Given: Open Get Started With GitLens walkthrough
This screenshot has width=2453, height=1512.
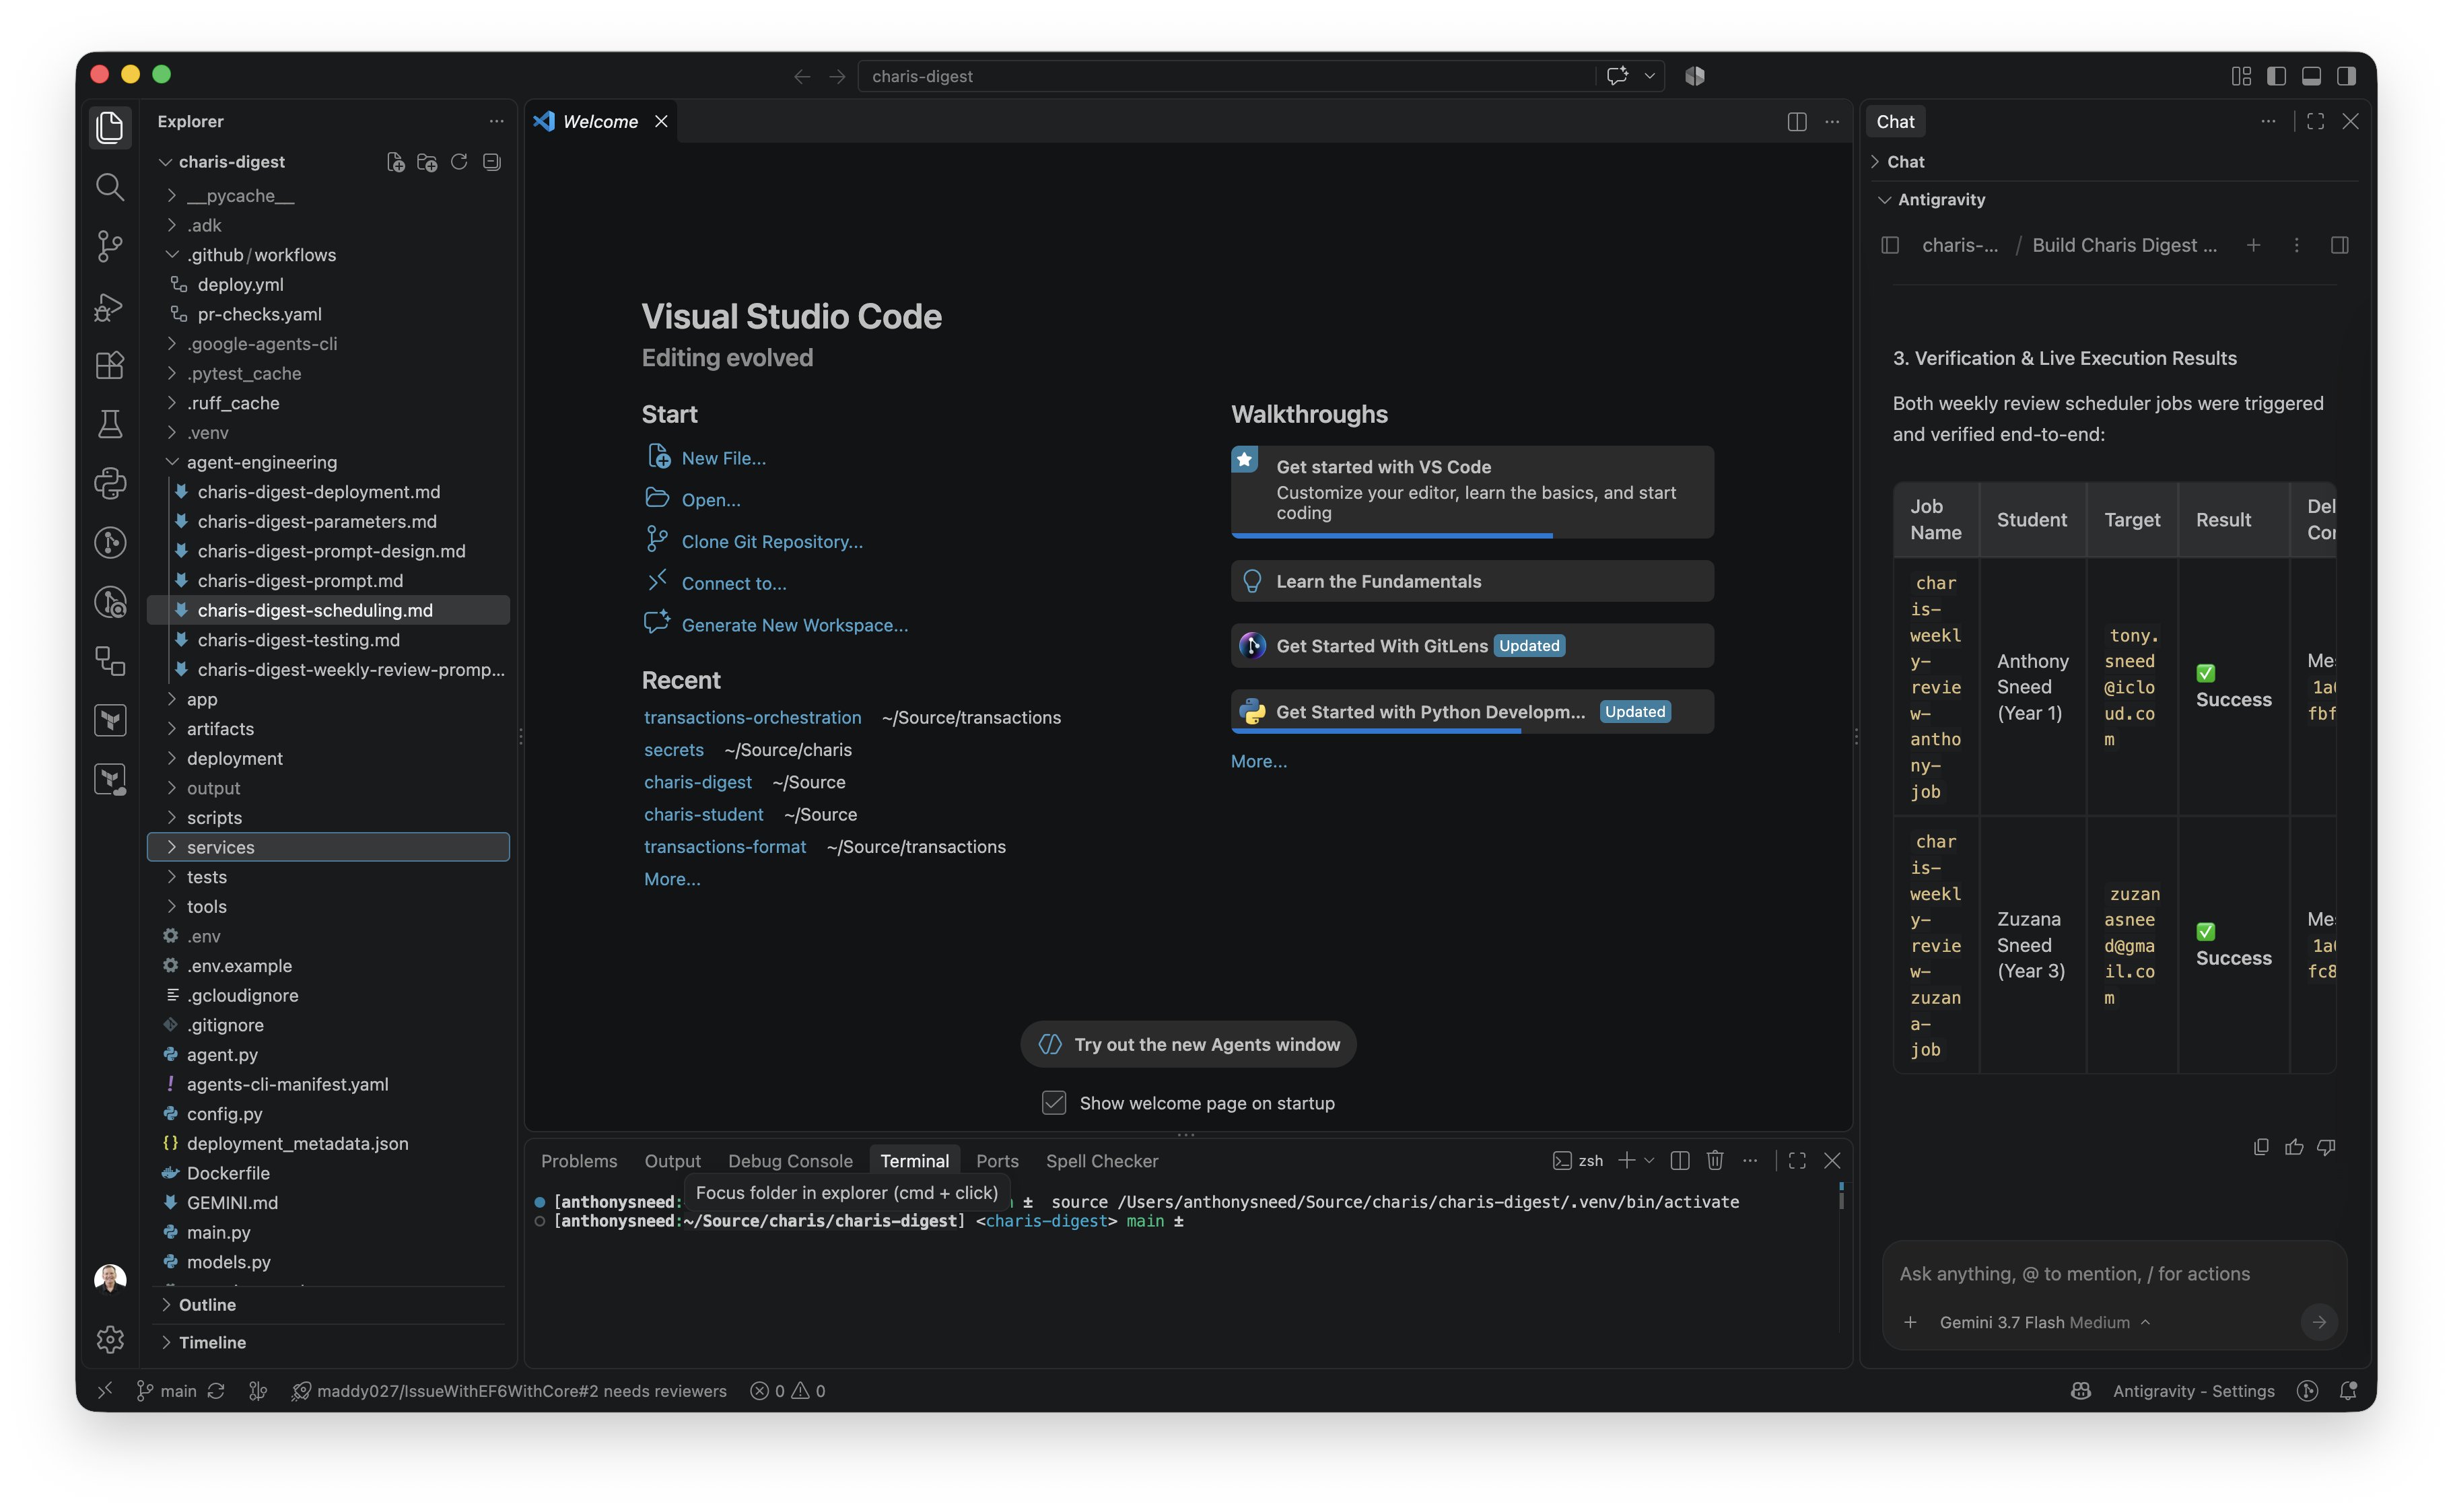Looking at the screenshot, I should coord(1472,646).
